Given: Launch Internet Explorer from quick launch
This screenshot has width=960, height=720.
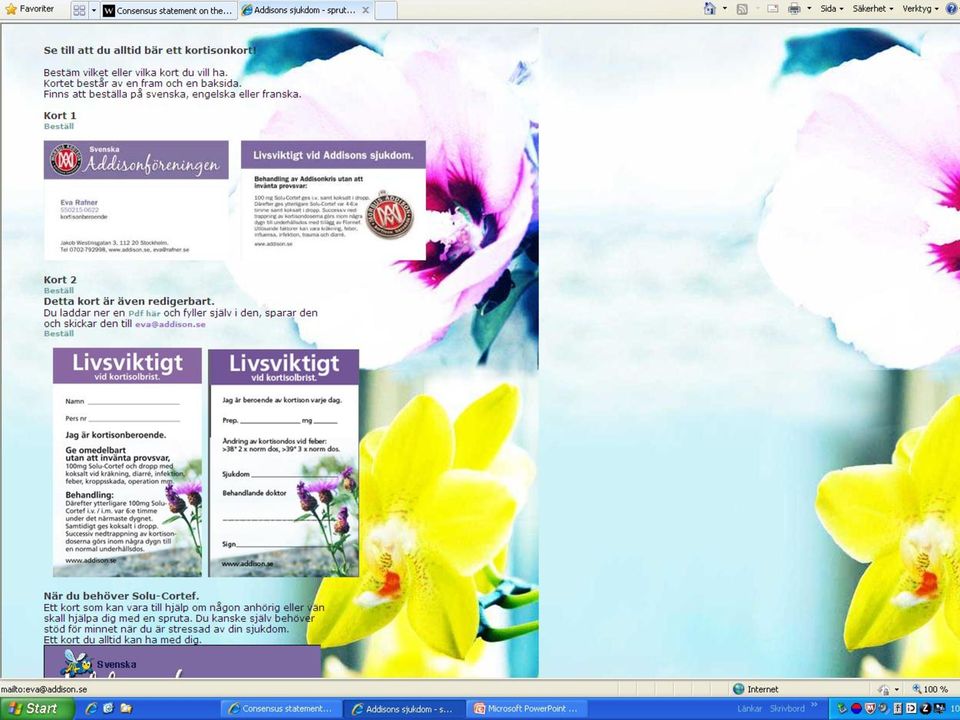Looking at the screenshot, I should coord(92,709).
